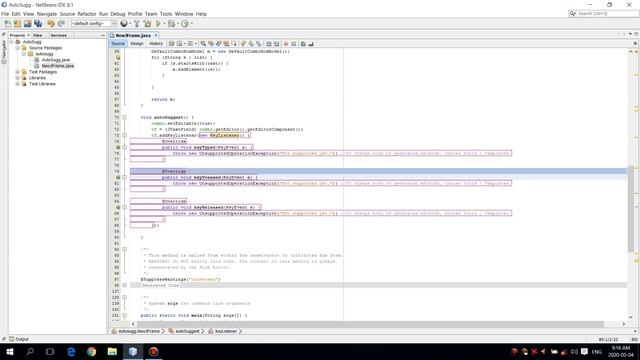The width and height of the screenshot is (640, 360).
Task: Click the green Run Project icon
Action: 158,24
